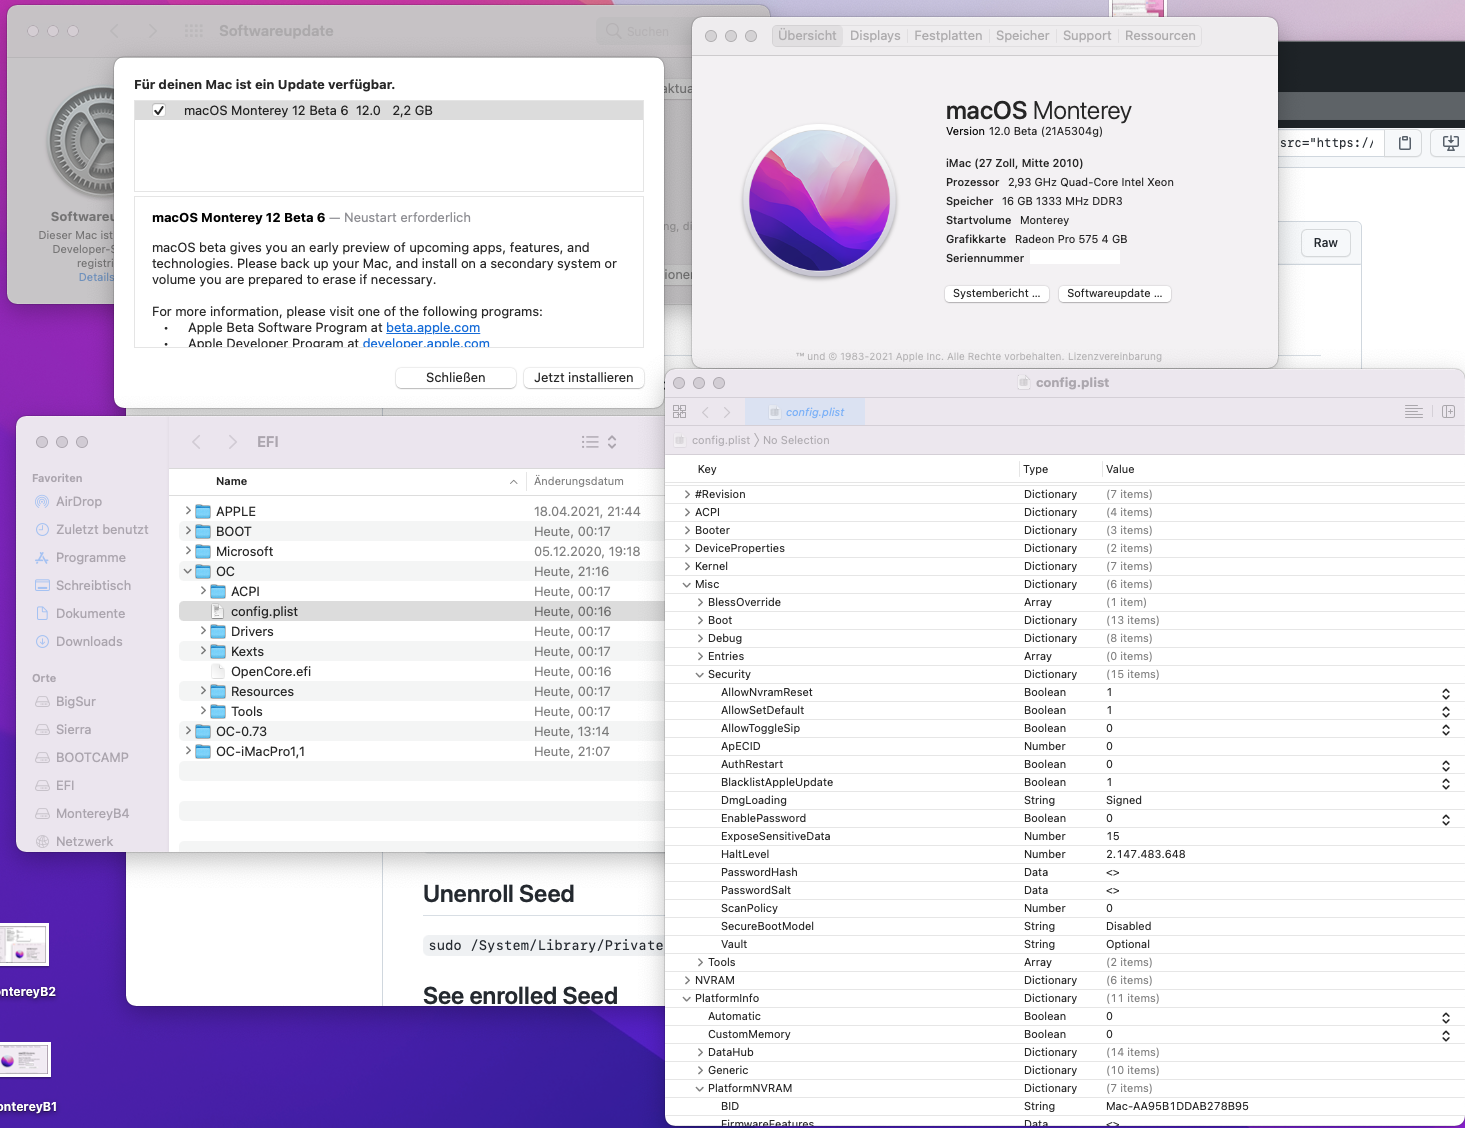The width and height of the screenshot is (1465, 1128).
Task: Add an editor pane in config.plist window
Action: pos(1448,412)
